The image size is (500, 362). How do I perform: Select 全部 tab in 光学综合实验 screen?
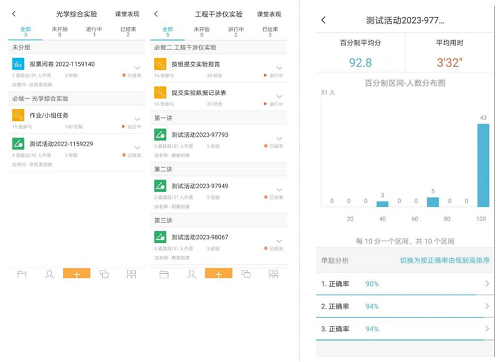(x=26, y=32)
